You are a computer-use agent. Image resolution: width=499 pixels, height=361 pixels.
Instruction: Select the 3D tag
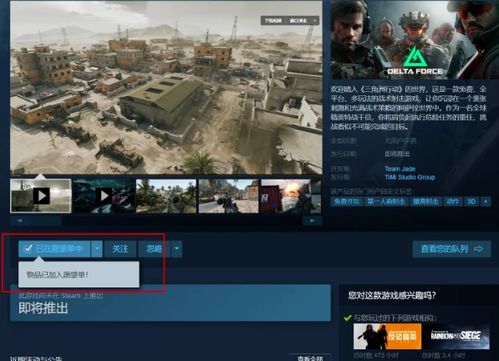[x=471, y=201]
